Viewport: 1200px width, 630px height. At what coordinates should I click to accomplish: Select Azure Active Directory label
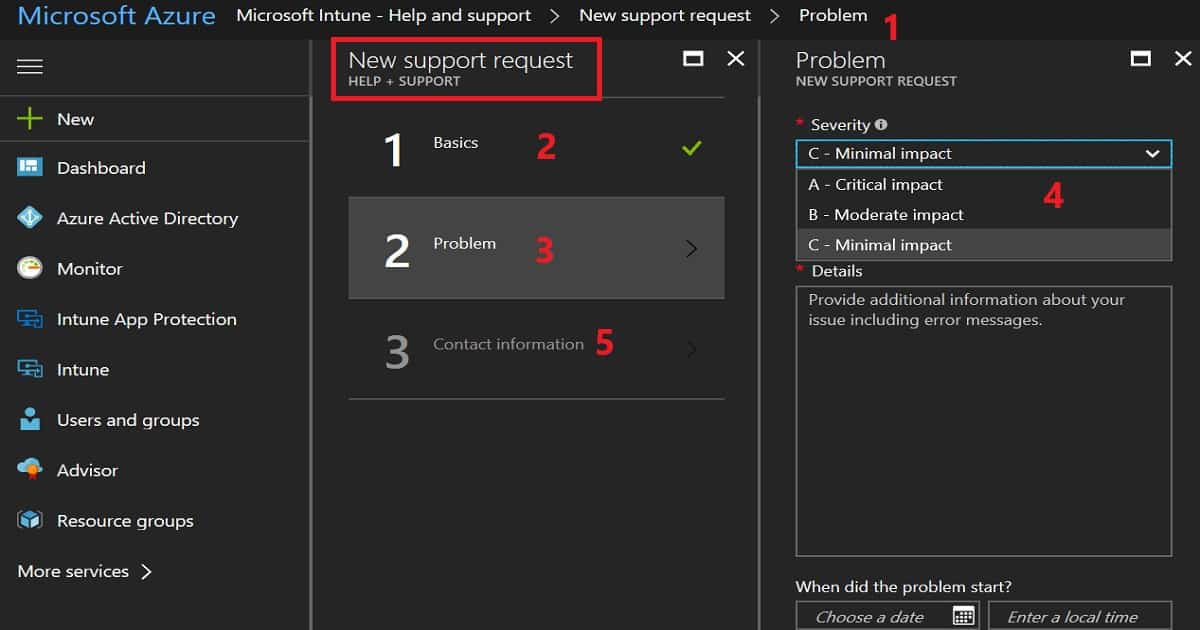[x=147, y=218]
